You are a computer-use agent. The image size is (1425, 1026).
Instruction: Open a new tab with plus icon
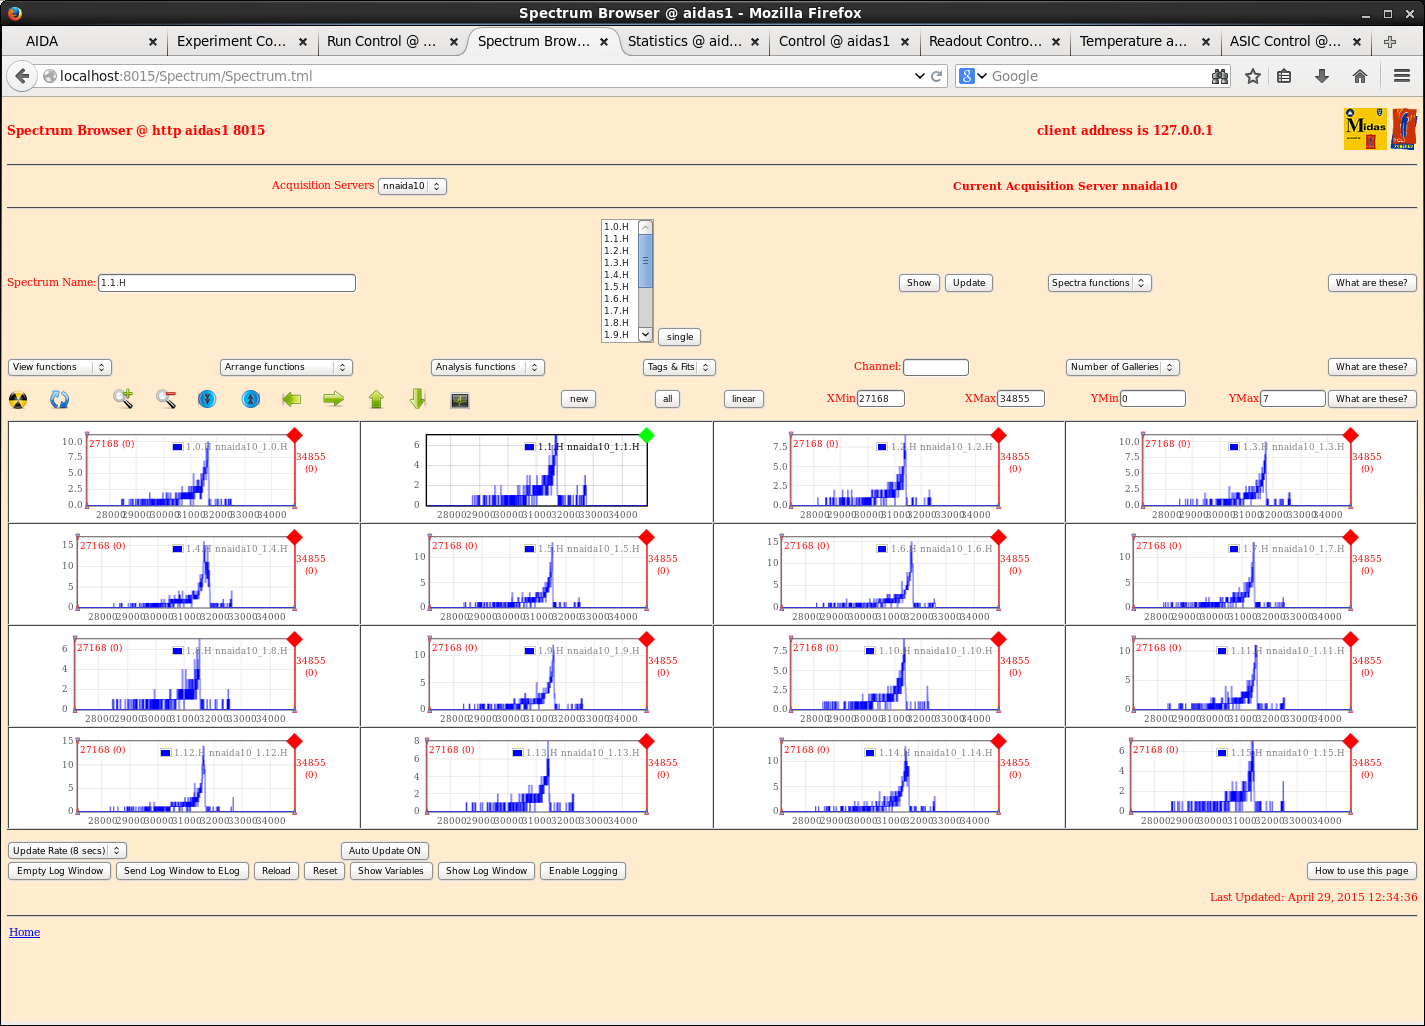pos(1390,42)
